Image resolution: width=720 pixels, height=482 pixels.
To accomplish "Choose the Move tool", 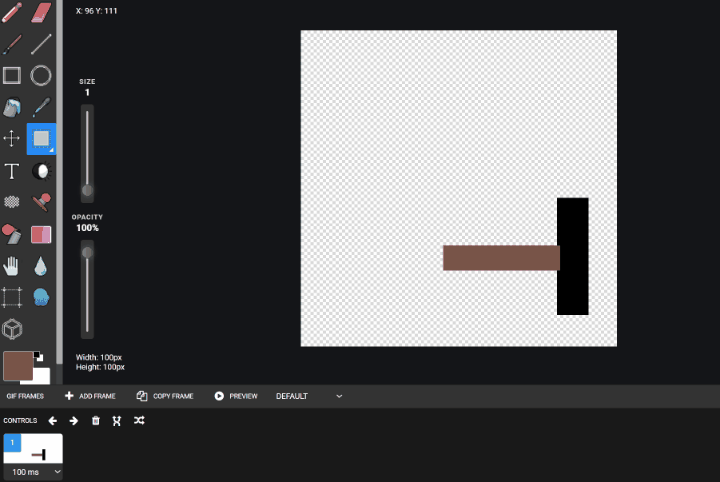I will [12, 139].
